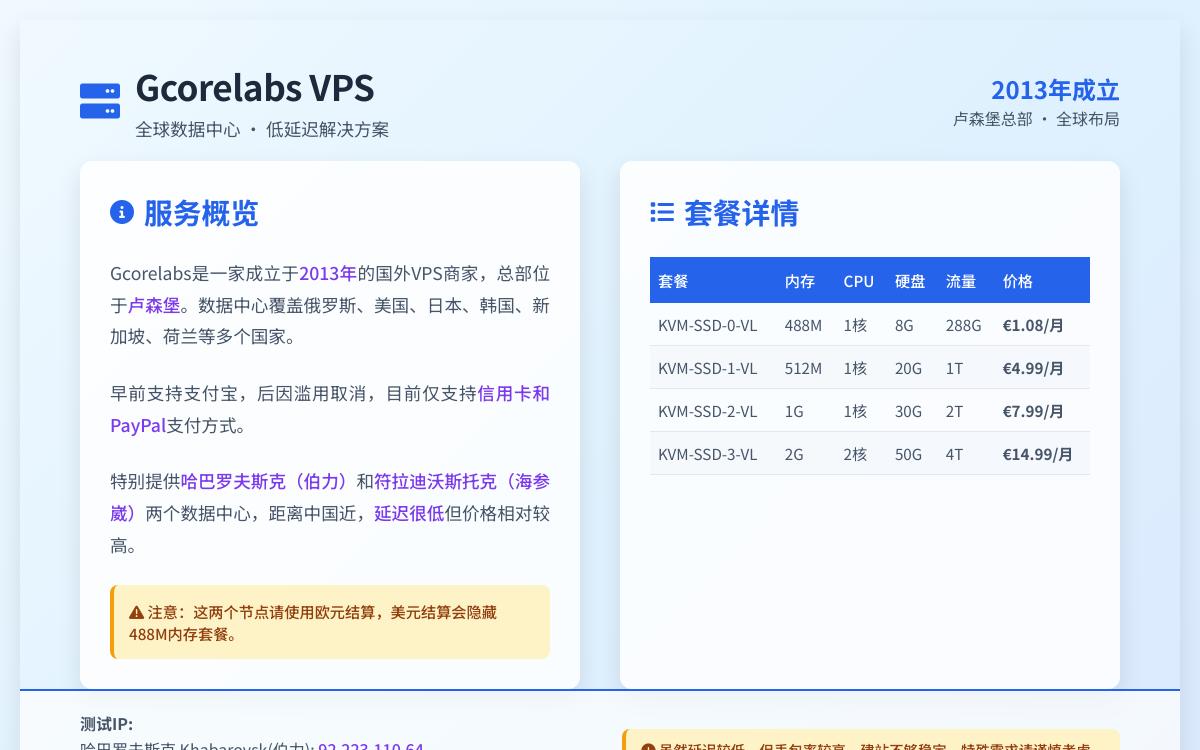
Task: Click the €14.99/月 price cell
Action: pyautogui.click(x=1038, y=454)
